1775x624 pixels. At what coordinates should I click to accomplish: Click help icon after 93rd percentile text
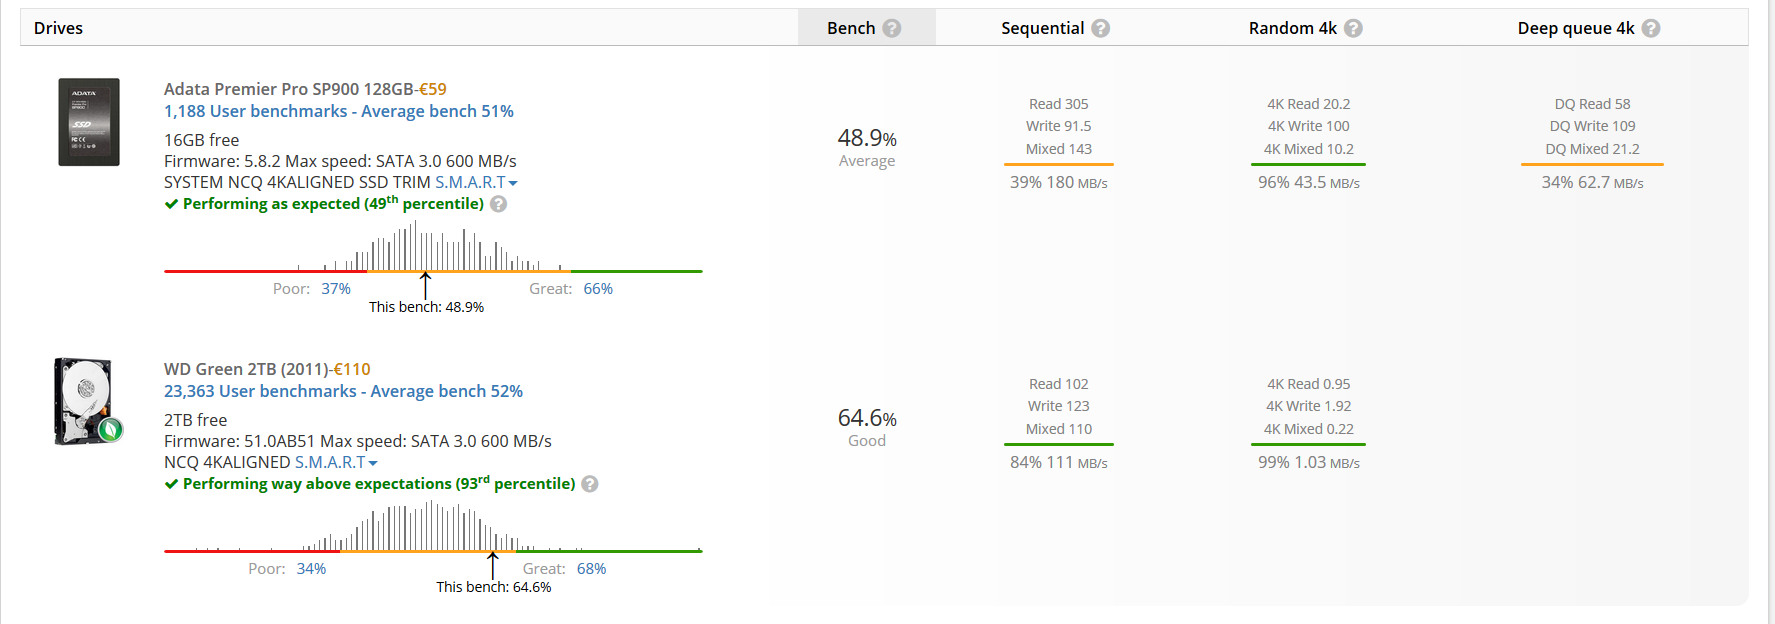590,484
